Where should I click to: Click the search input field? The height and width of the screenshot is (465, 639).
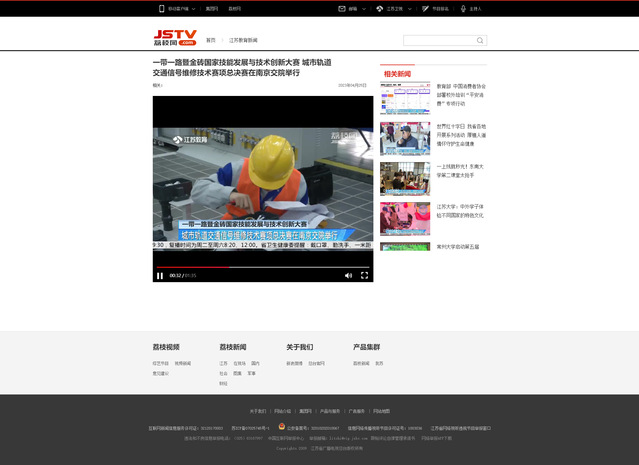pyautogui.click(x=439, y=41)
